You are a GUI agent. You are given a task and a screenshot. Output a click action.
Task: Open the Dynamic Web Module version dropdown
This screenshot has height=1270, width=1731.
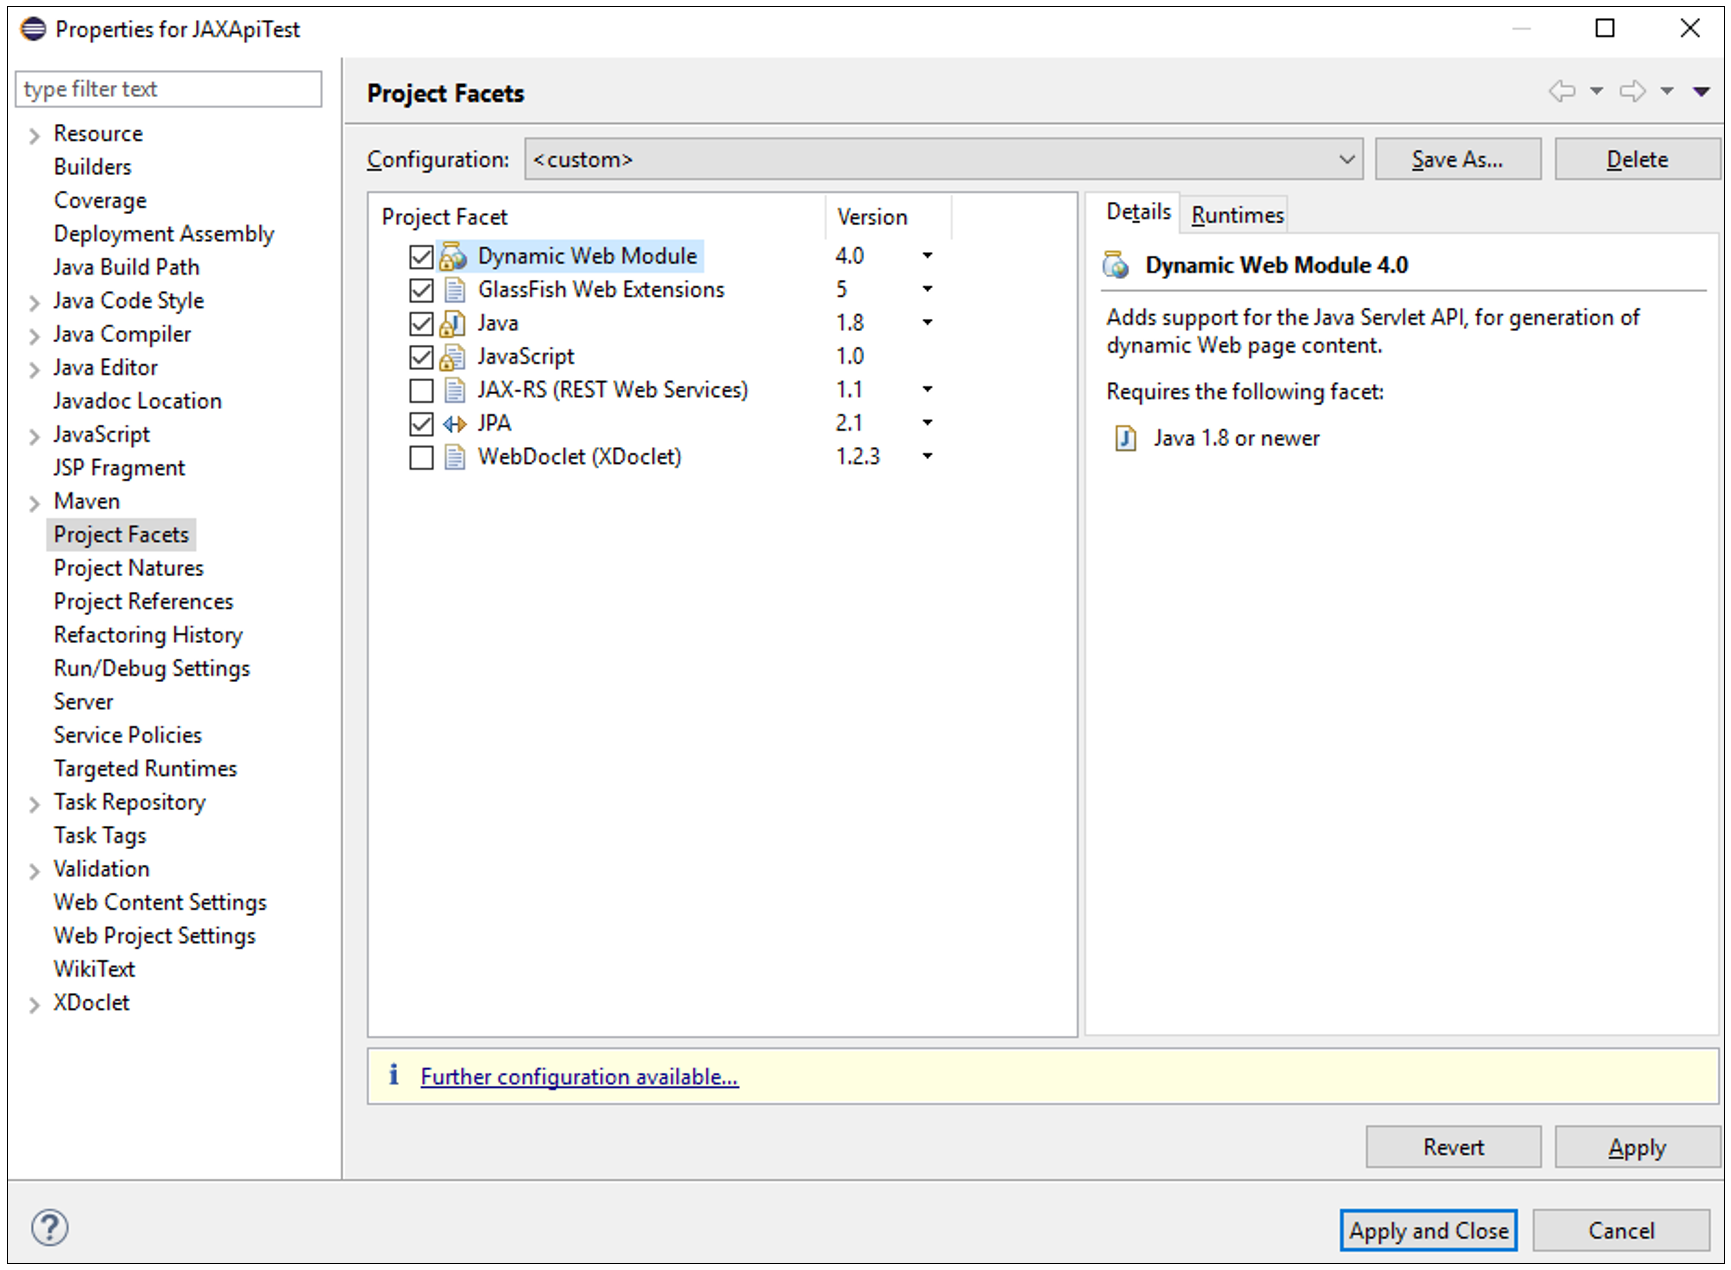[x=927, y=256]
